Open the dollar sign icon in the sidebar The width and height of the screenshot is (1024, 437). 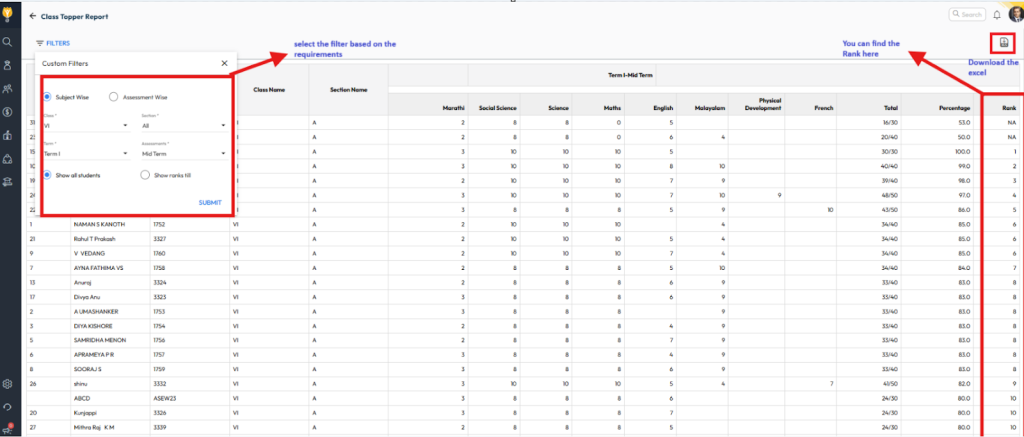pyautogui.click(x=8, y=112)
